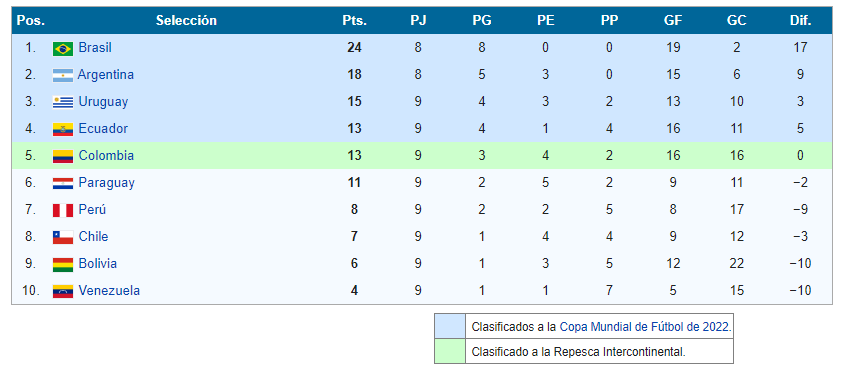Click the Pts. column header
This screenshot has height=378, width=844.
click(355, 20)
